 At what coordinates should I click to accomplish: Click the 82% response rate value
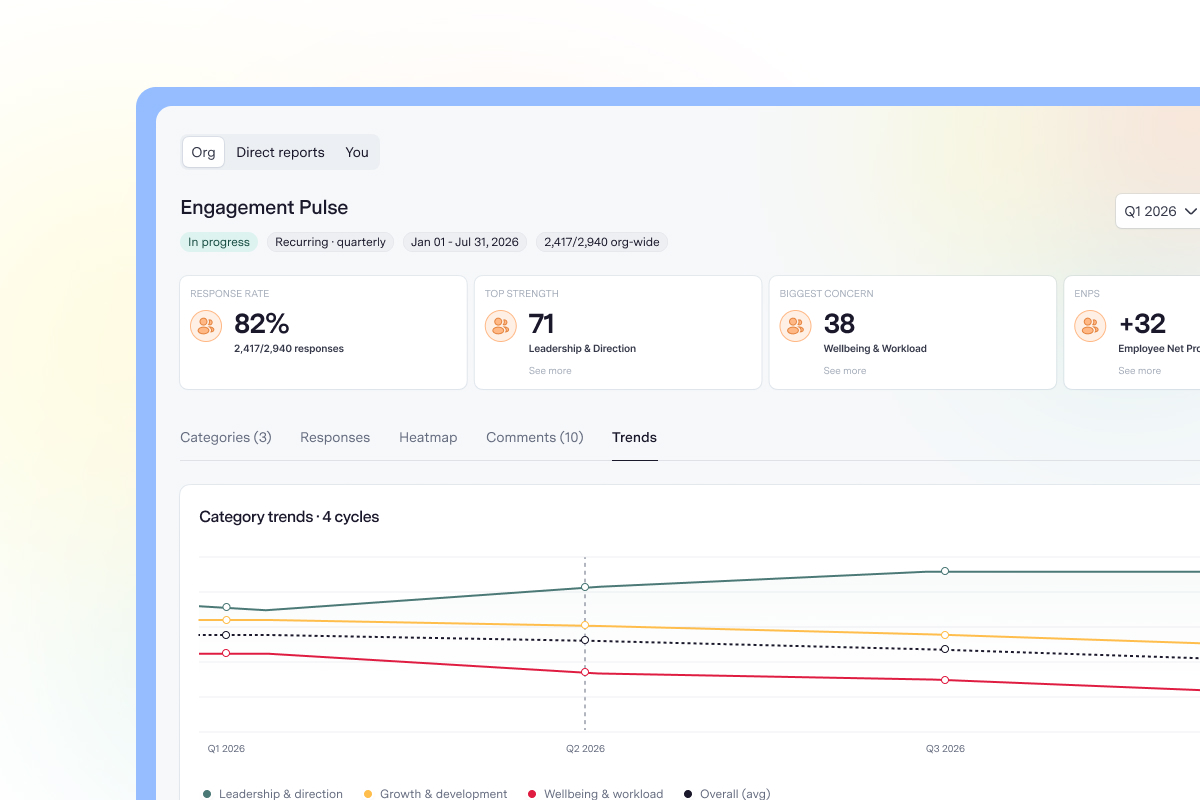click(262, 324)
